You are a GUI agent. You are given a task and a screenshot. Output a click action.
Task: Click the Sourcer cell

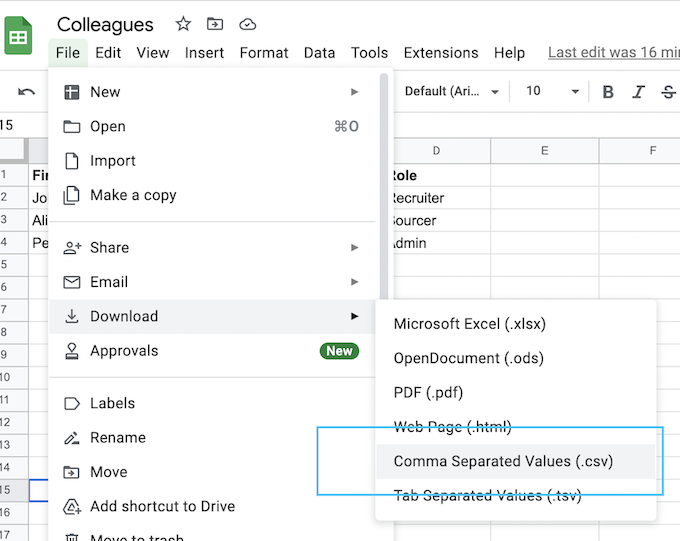[441, 220]
